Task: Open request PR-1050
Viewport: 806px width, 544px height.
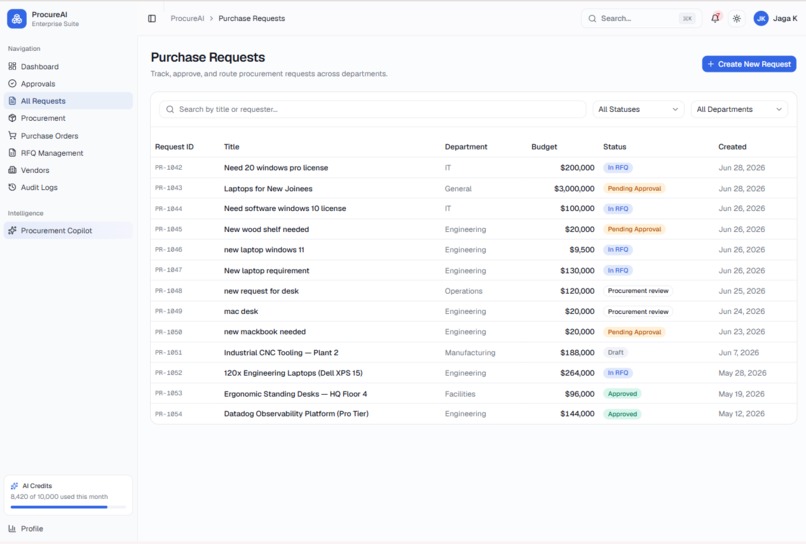Action: (x=473, y=332)
